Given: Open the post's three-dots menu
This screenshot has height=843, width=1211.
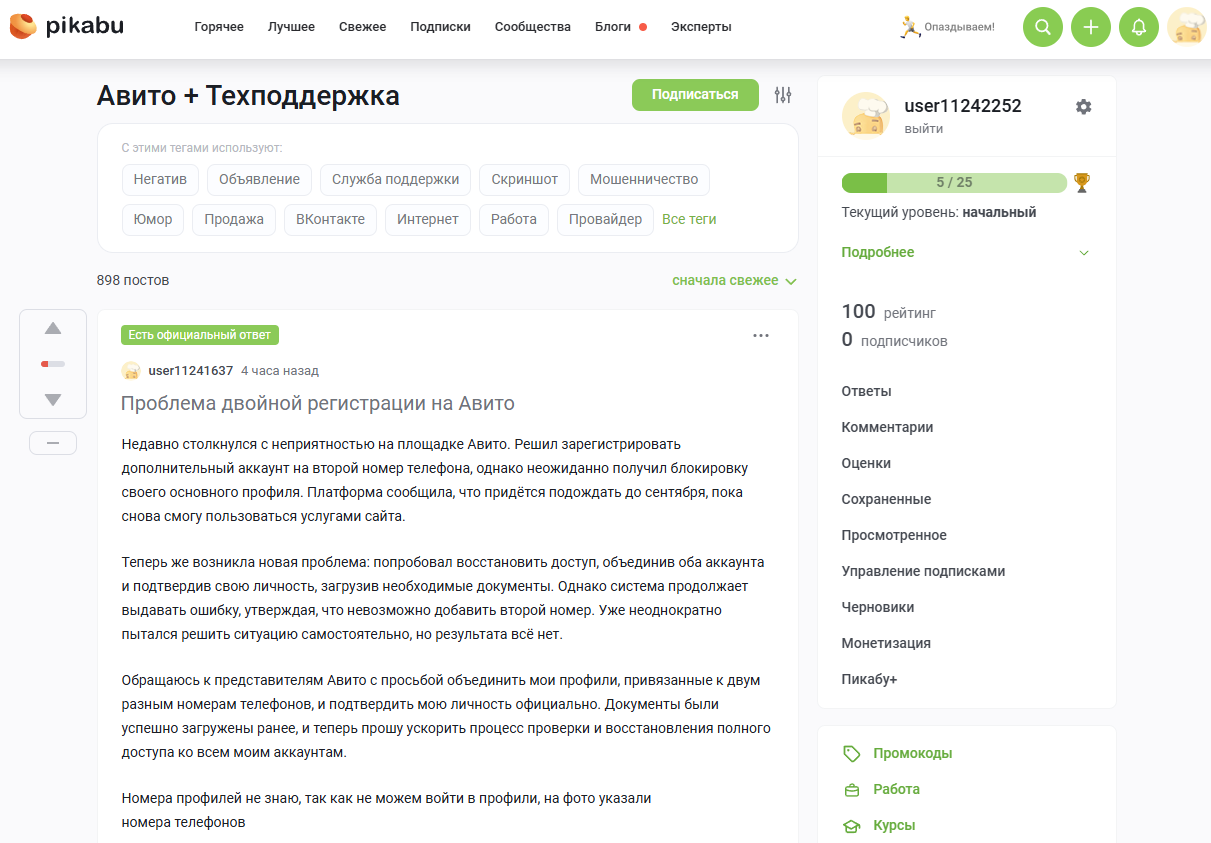Looking at the screenshot, I should pos(761,336).
